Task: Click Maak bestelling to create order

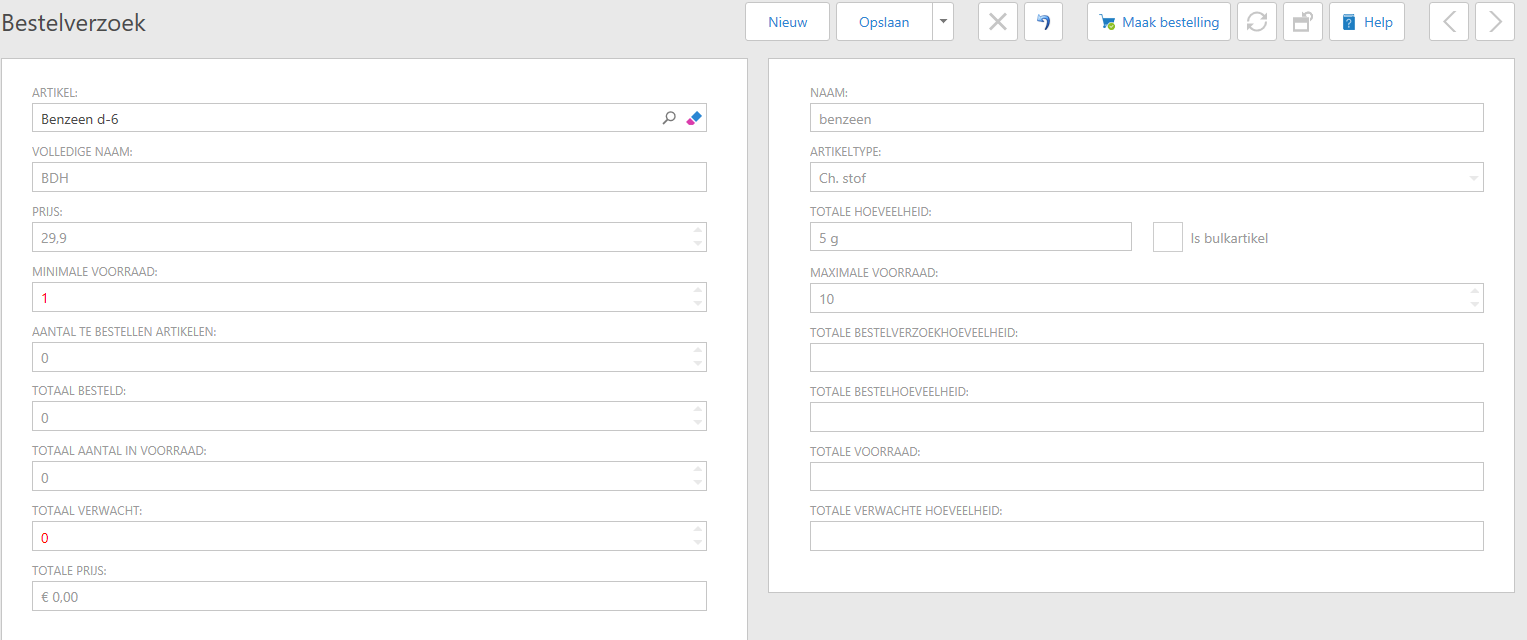Action: pyautogui.click(x=1158, y=22)
